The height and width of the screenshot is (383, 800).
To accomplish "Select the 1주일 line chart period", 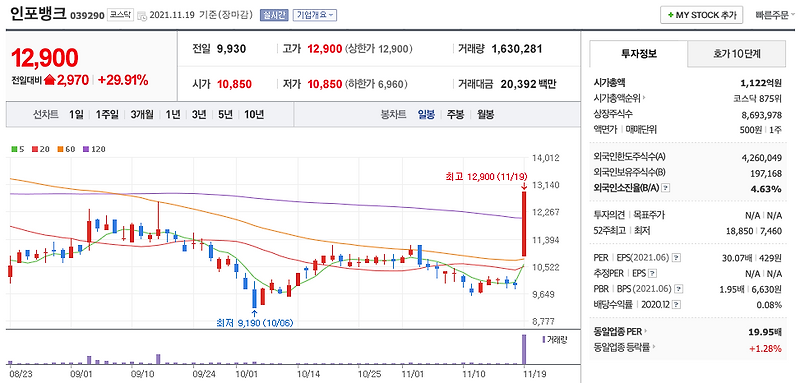I will (107, 114).
